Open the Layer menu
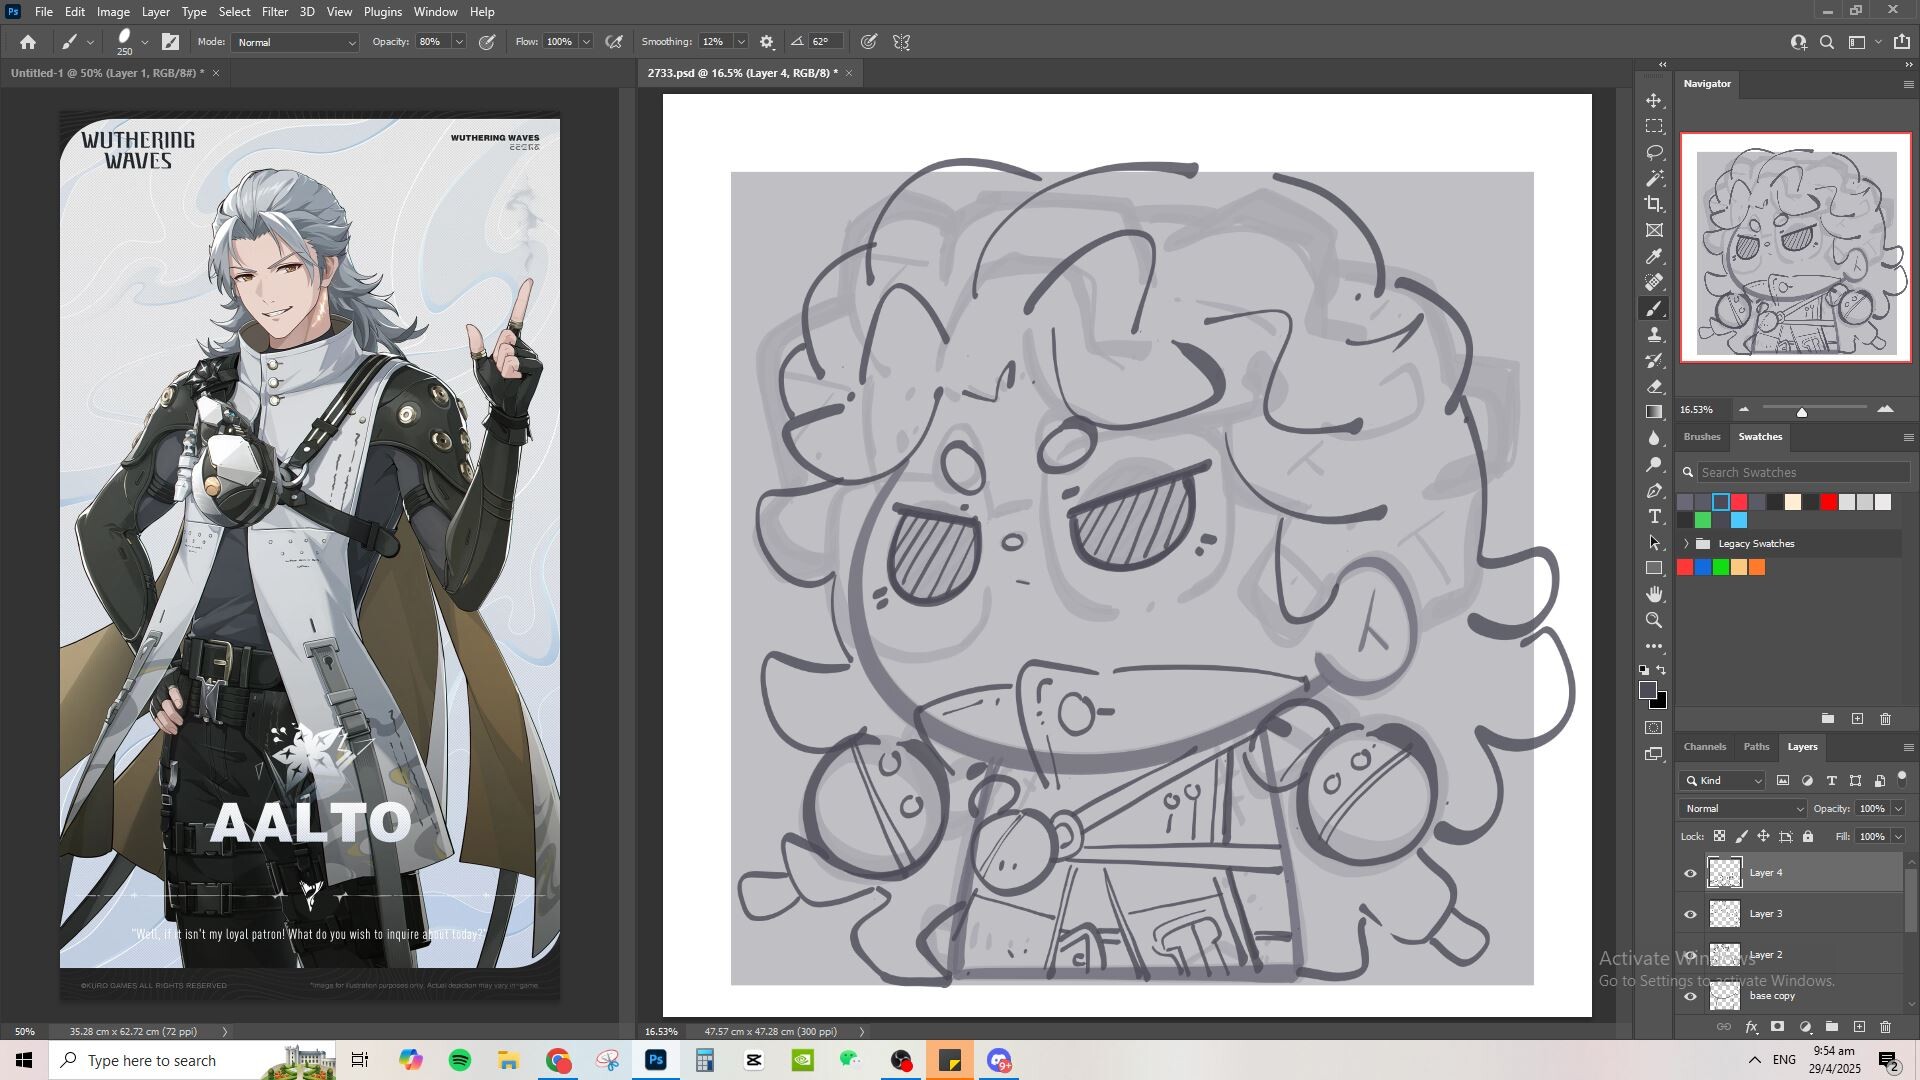Screen dimensions: 1920x1080 (155, 12)
